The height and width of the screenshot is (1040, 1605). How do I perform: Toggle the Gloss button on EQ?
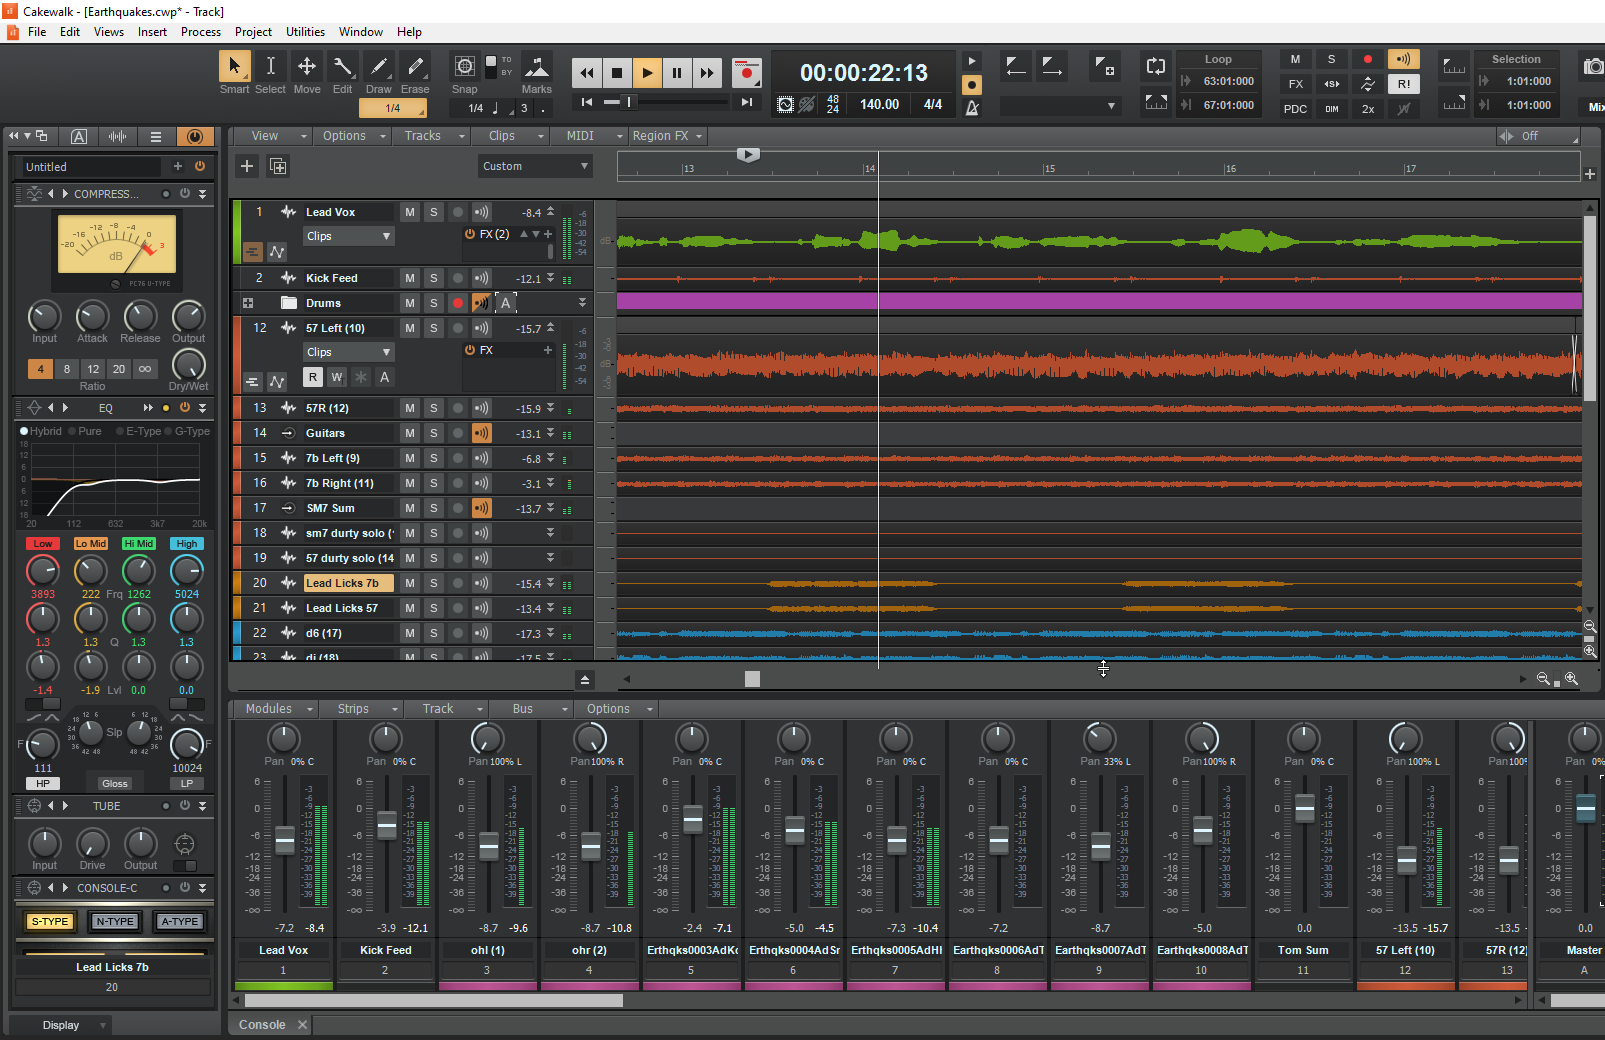115,784
